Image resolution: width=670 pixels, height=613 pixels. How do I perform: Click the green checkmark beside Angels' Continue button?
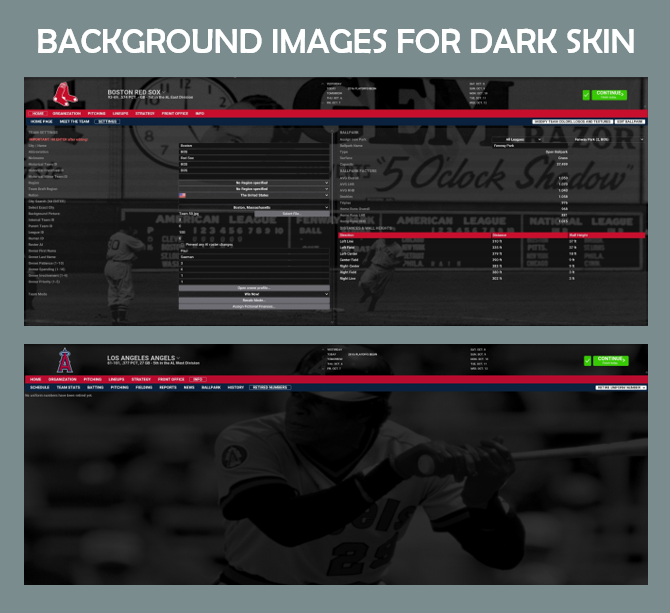point(587,361)
